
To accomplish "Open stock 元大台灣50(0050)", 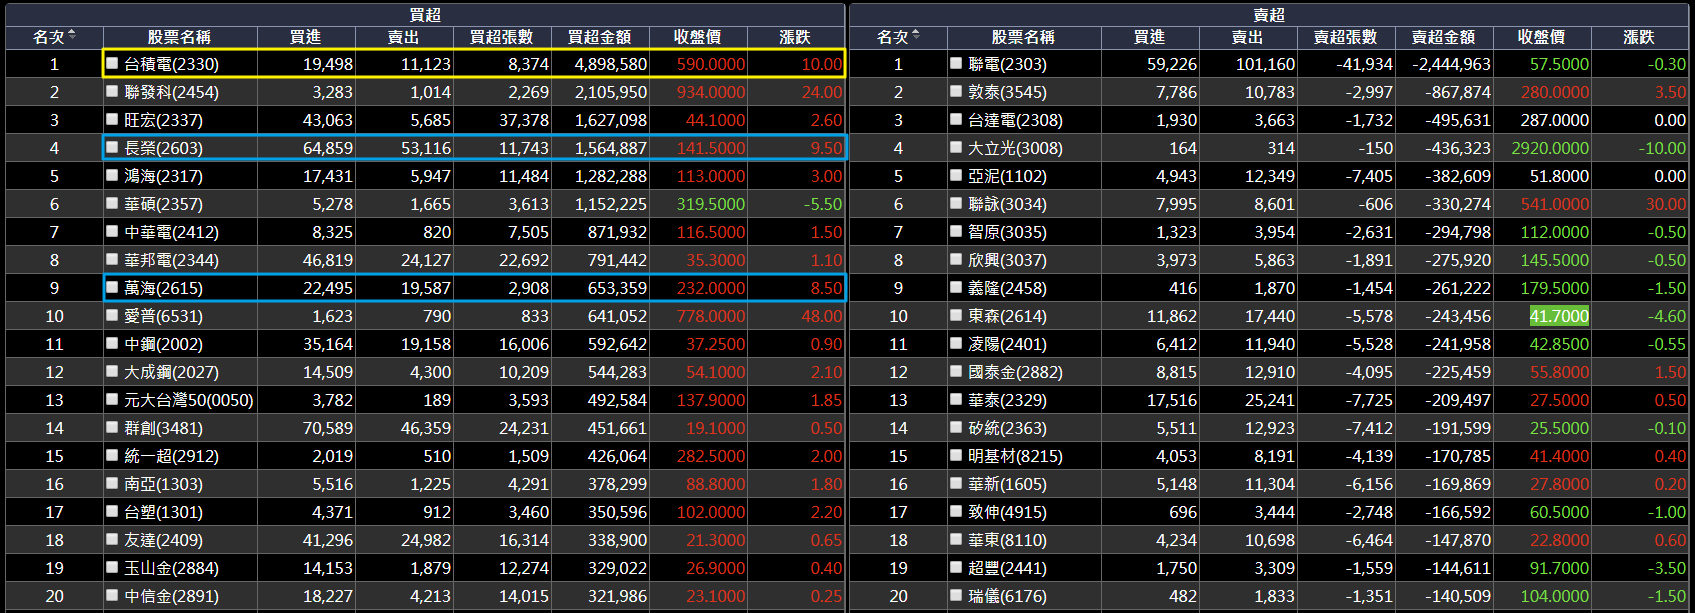I will [189, 400].
